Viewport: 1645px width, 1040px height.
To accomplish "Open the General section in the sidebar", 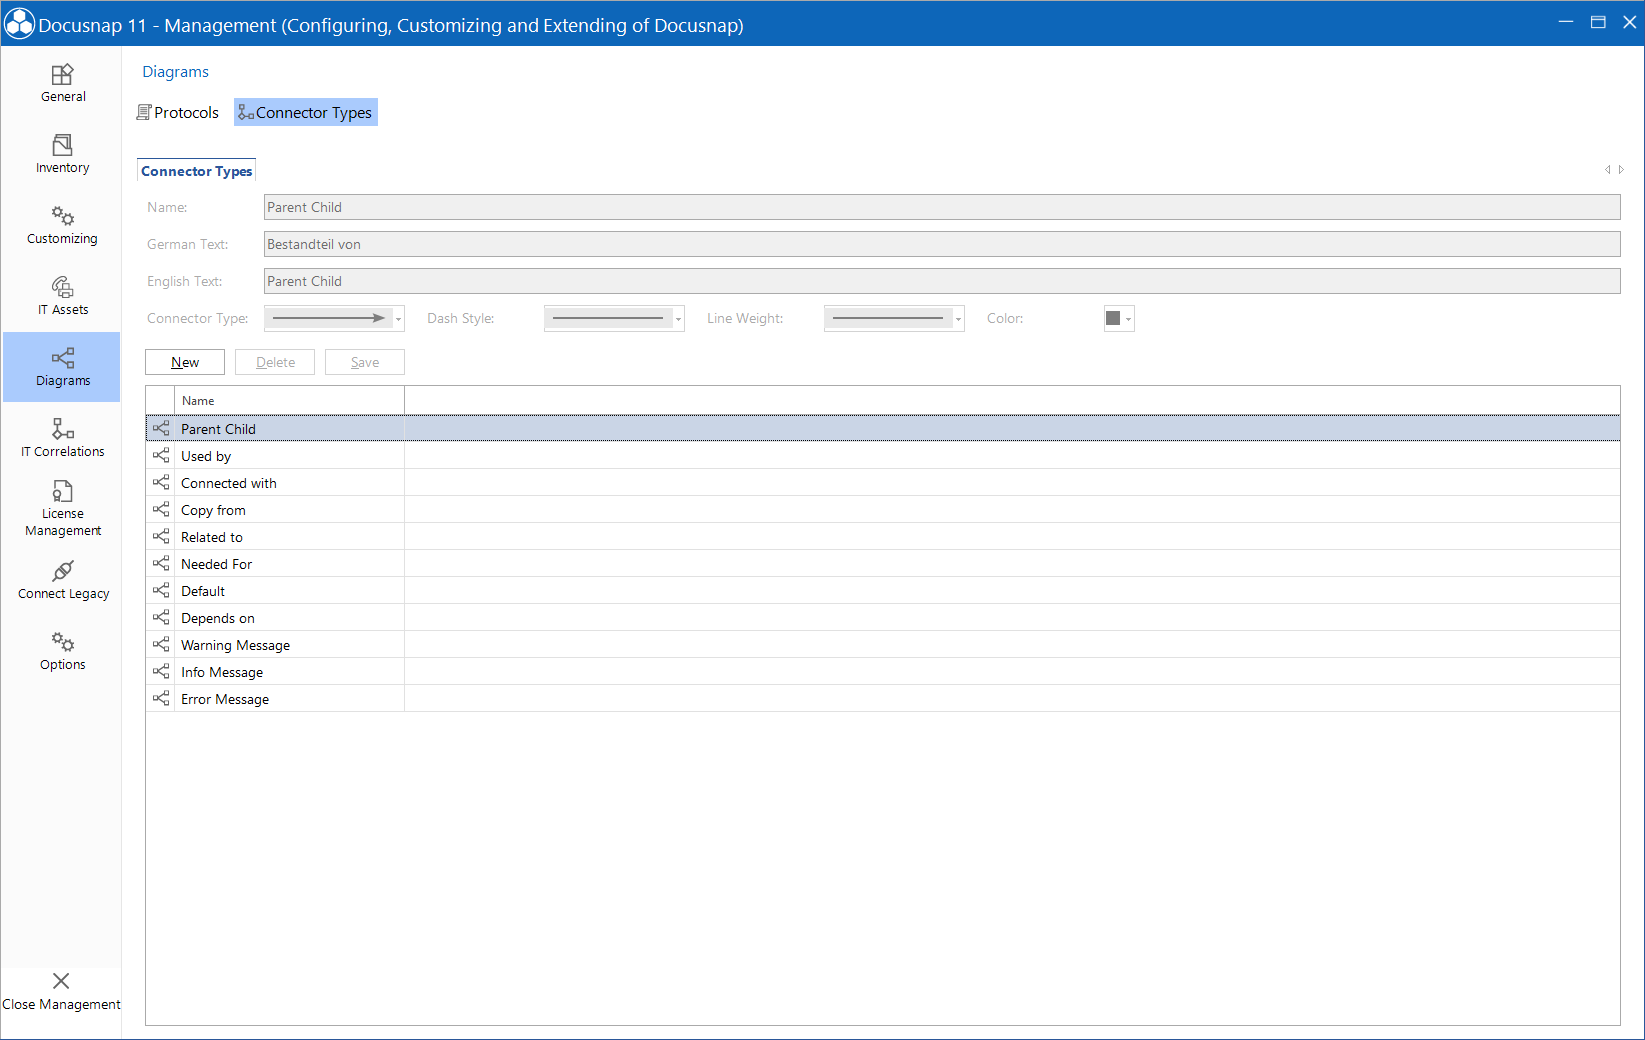I will pyautogui.click(x=62, y=82).
